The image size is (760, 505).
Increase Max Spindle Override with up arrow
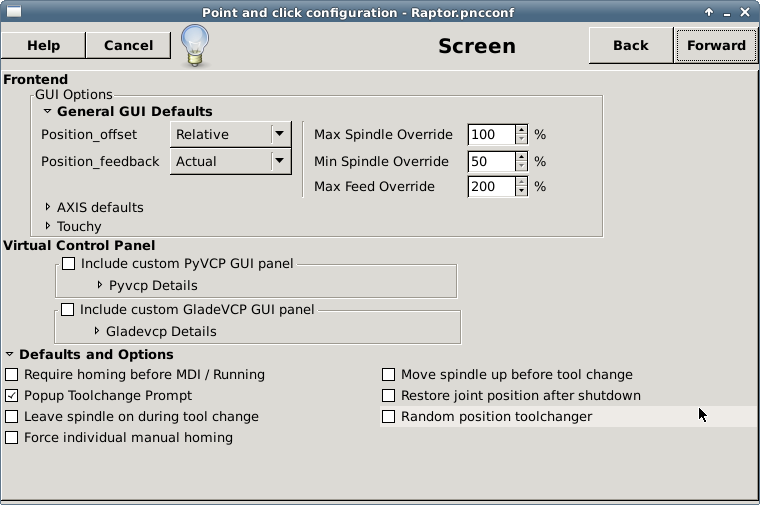[522, 130]
